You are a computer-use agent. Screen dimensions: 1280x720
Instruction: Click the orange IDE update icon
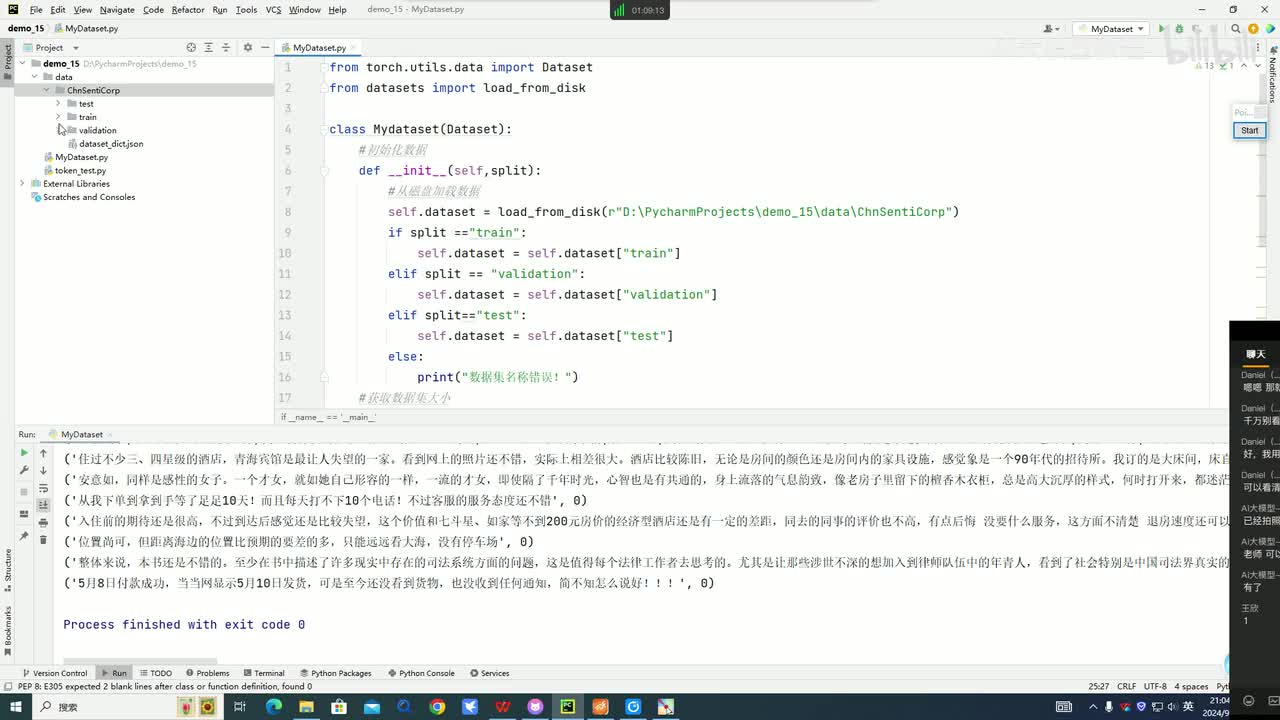[1253, 29]
